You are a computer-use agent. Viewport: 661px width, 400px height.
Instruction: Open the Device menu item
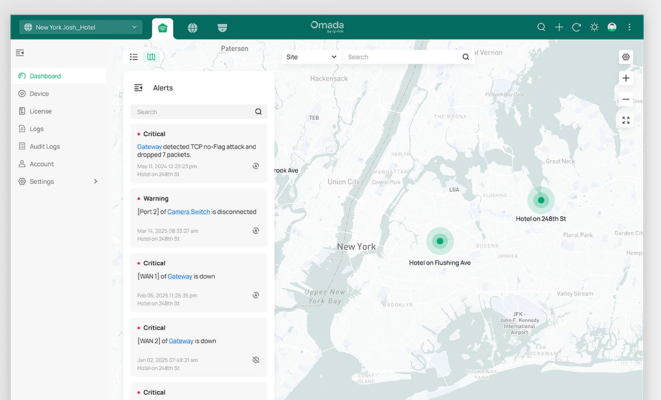tap(39, 94)
